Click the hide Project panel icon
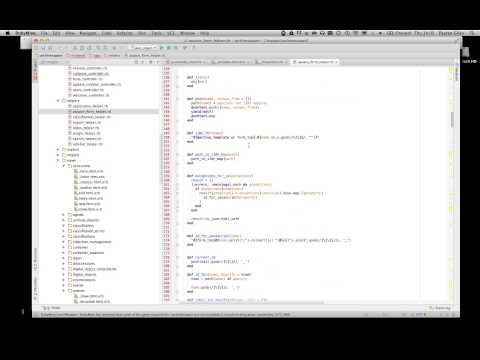 (158, 62)
